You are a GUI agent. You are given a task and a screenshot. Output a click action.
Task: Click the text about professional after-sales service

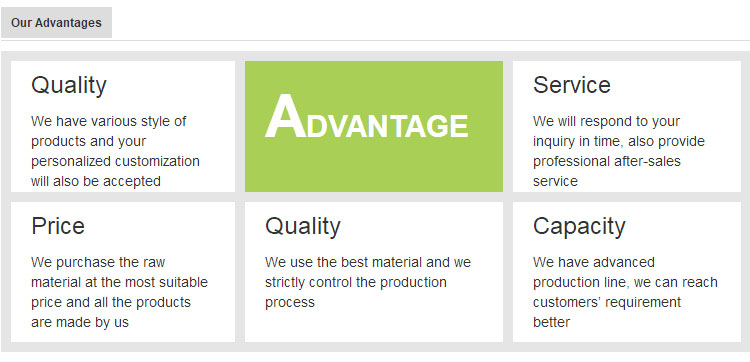pos(619,151)
